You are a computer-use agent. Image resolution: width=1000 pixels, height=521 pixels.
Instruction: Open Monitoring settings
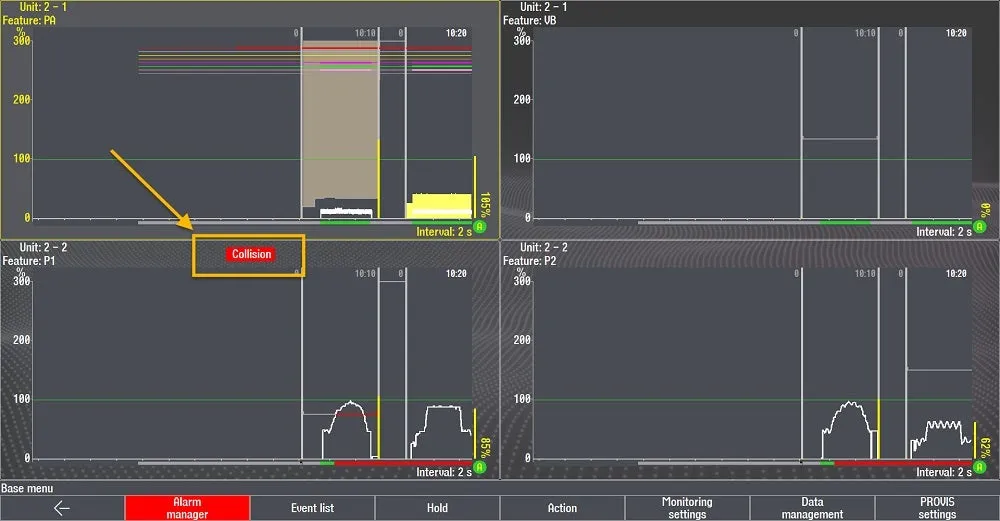[x=687, y=508]
